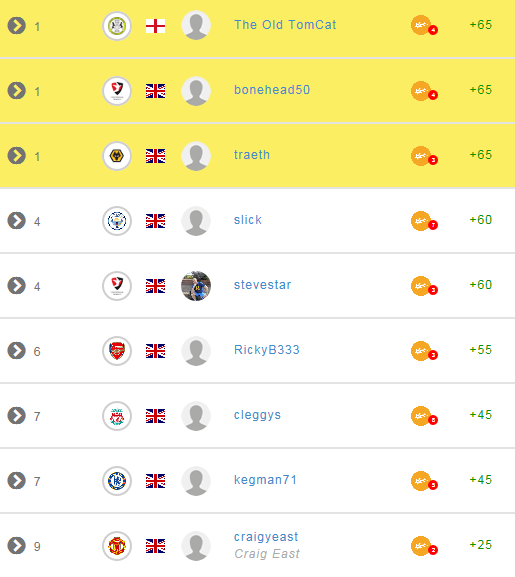Click the England flag for The Old TomCat
The height and width of the screenshot is (577, 515).
point(155,26)
